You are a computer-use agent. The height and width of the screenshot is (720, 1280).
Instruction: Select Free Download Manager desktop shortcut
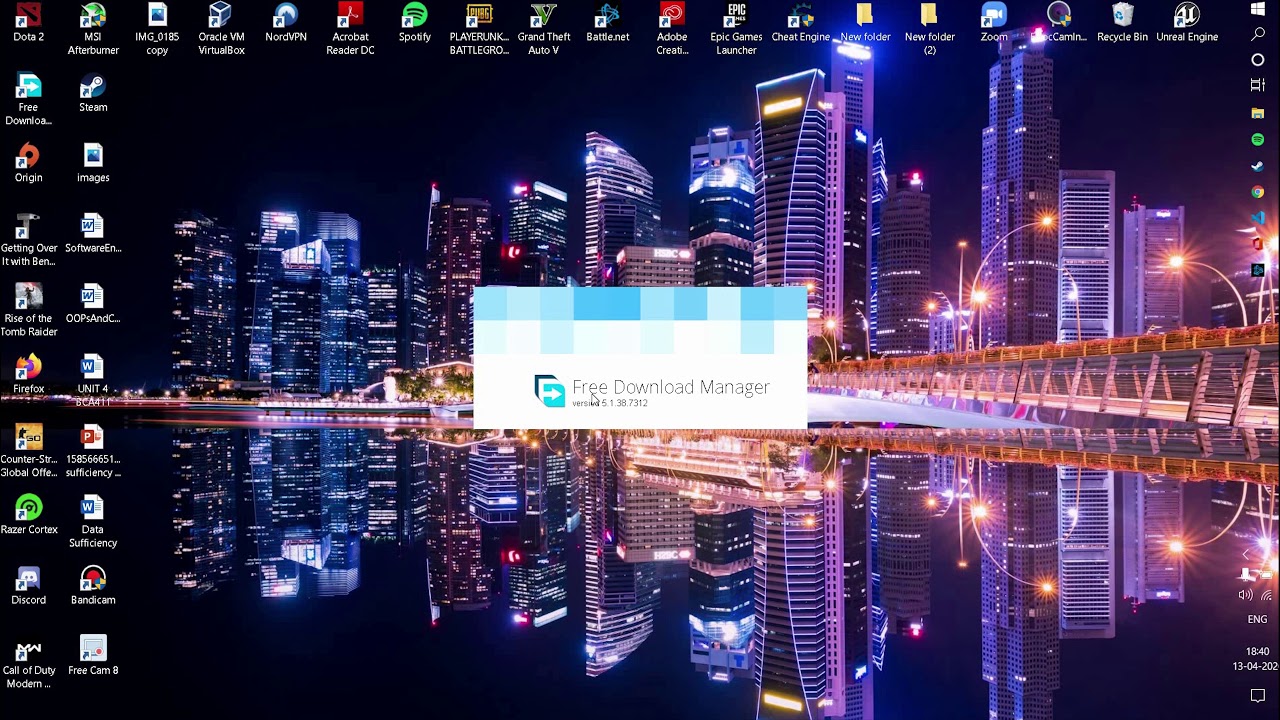click(28, 100)
